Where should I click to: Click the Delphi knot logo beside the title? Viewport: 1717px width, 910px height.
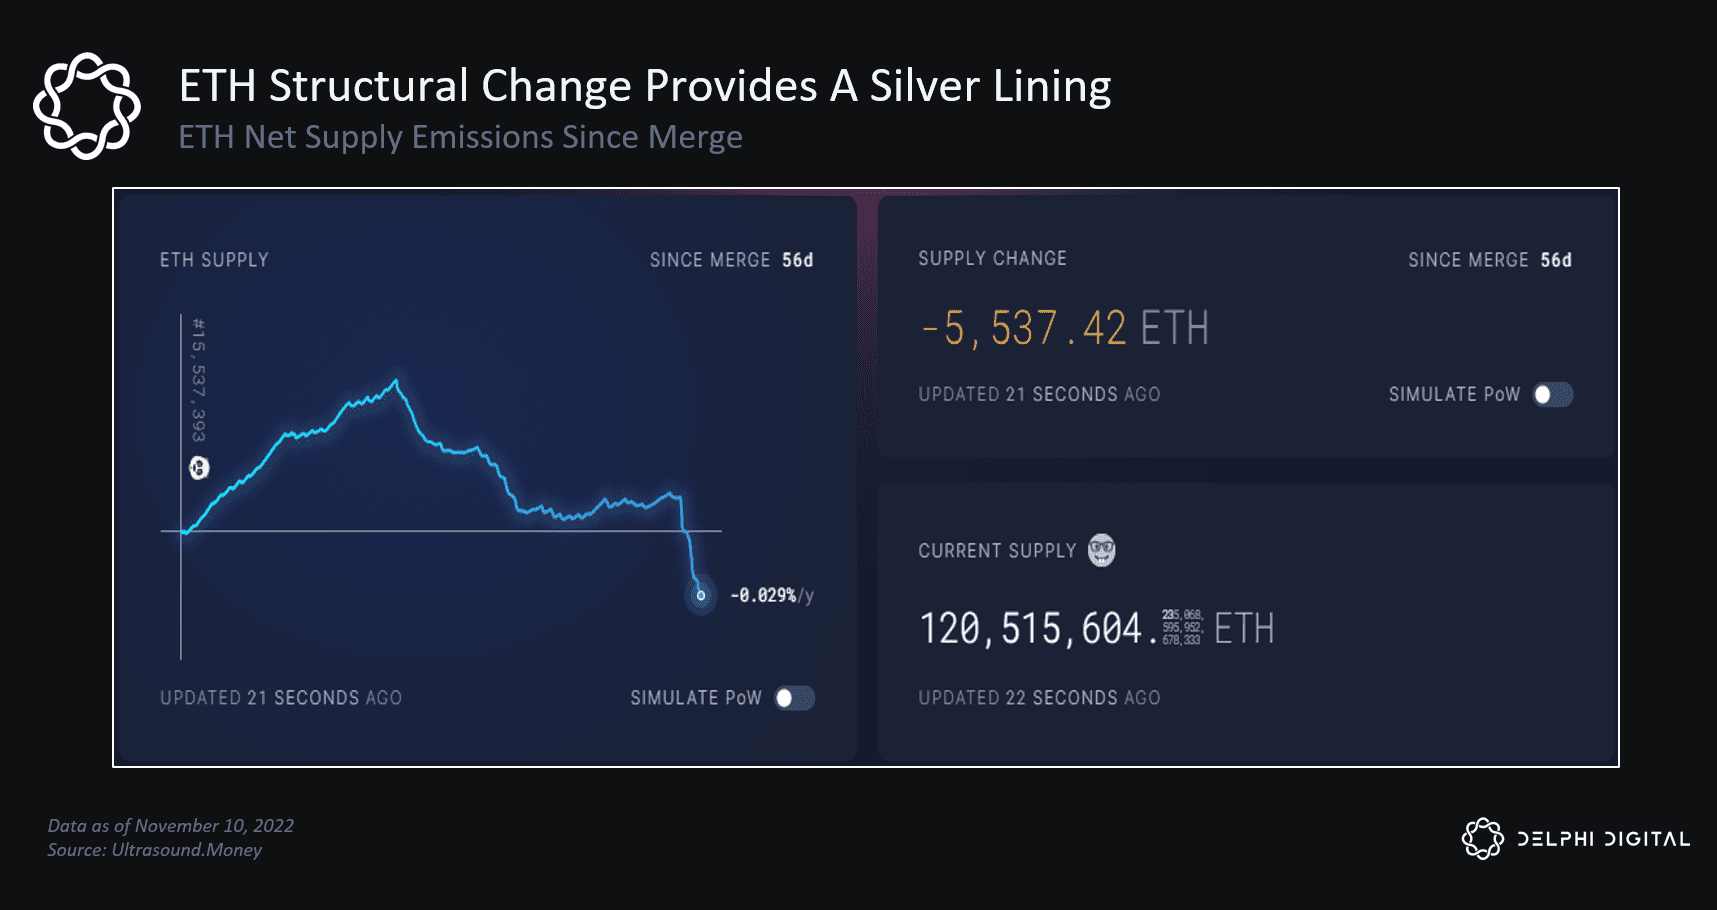(87, 106)
